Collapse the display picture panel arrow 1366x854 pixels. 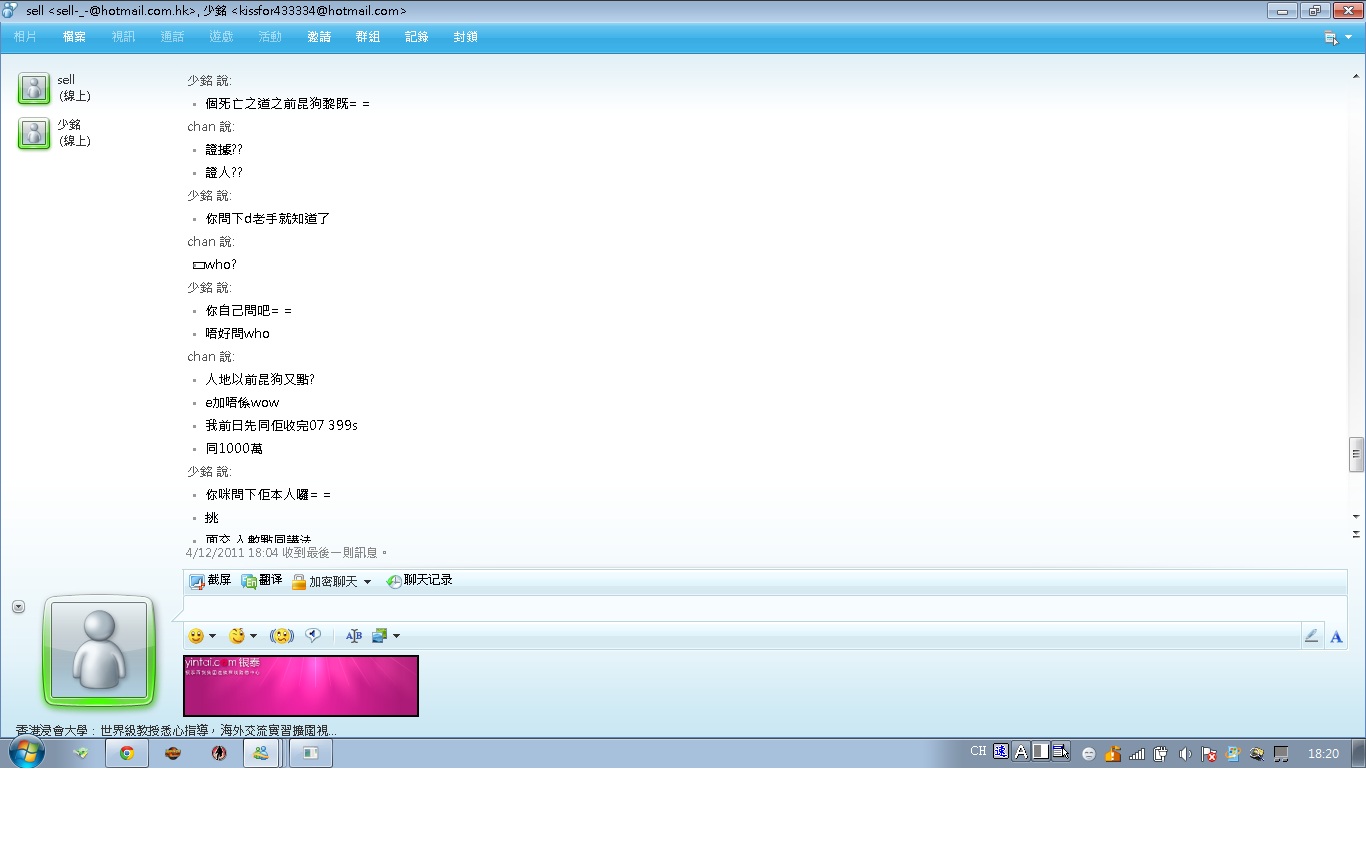pos(18,607)
